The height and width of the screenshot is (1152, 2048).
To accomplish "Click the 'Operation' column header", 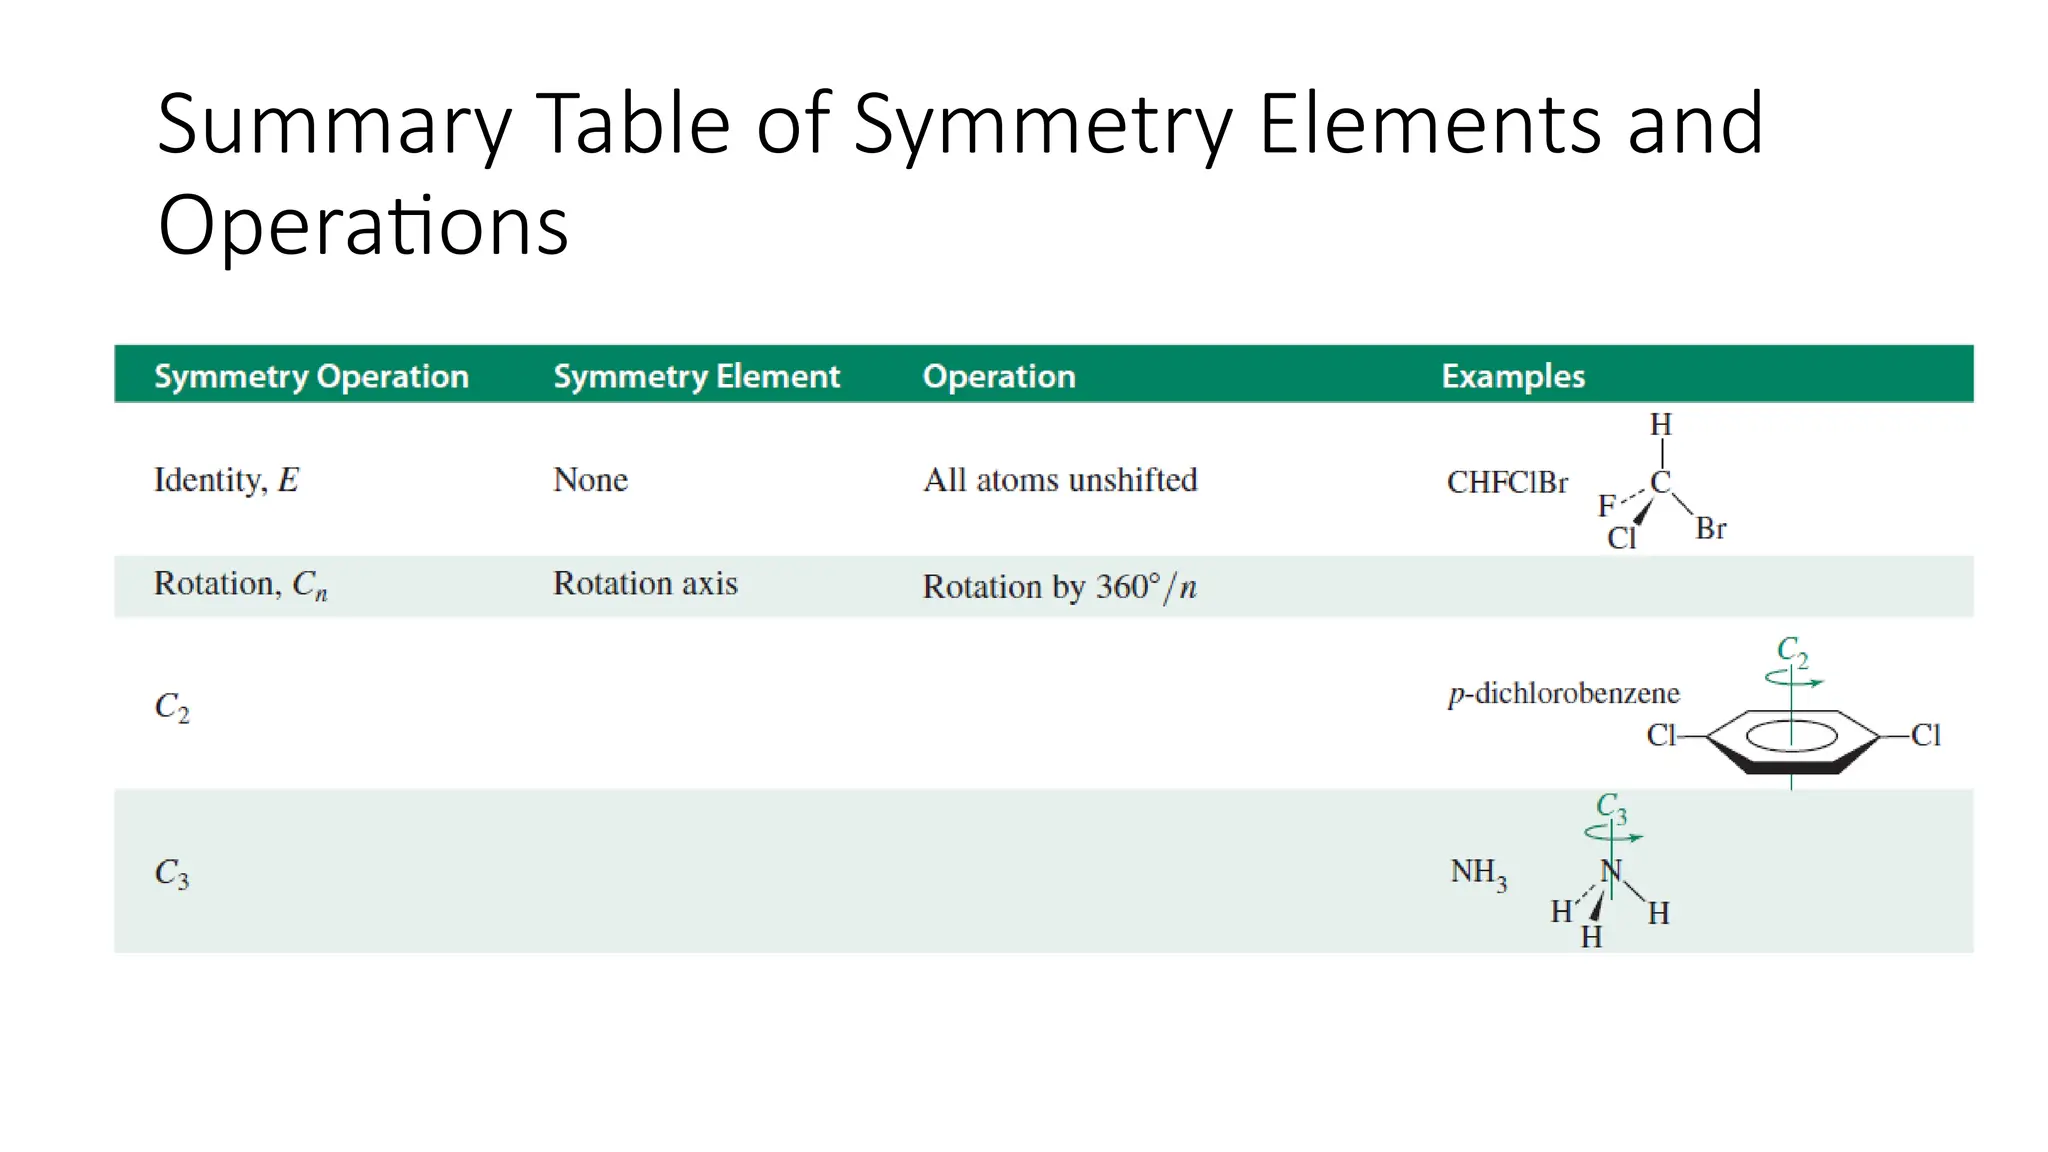I will pyautogui.click(x=999, y=376).
